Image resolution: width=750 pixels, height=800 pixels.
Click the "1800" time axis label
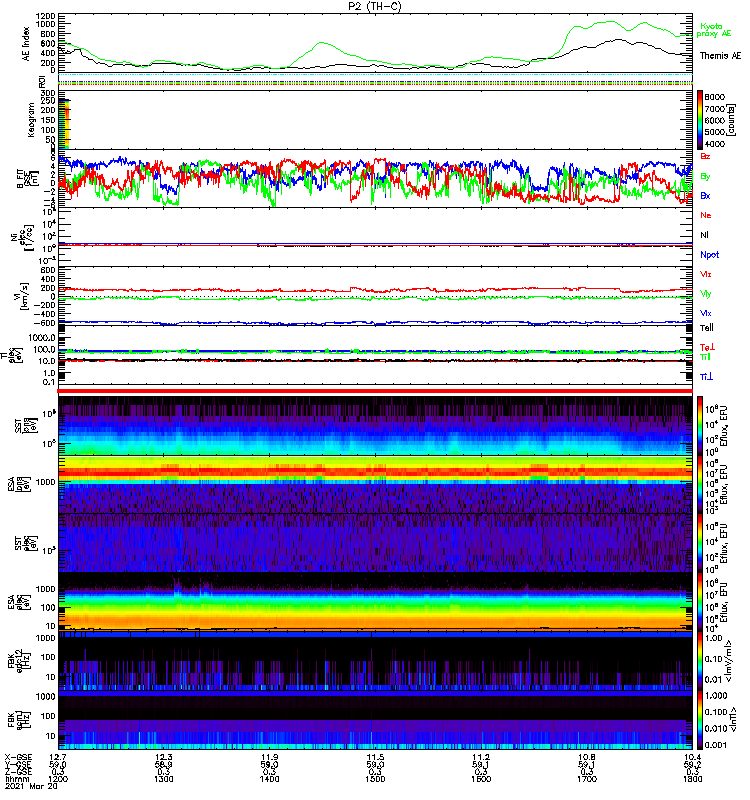coord(692,779)
